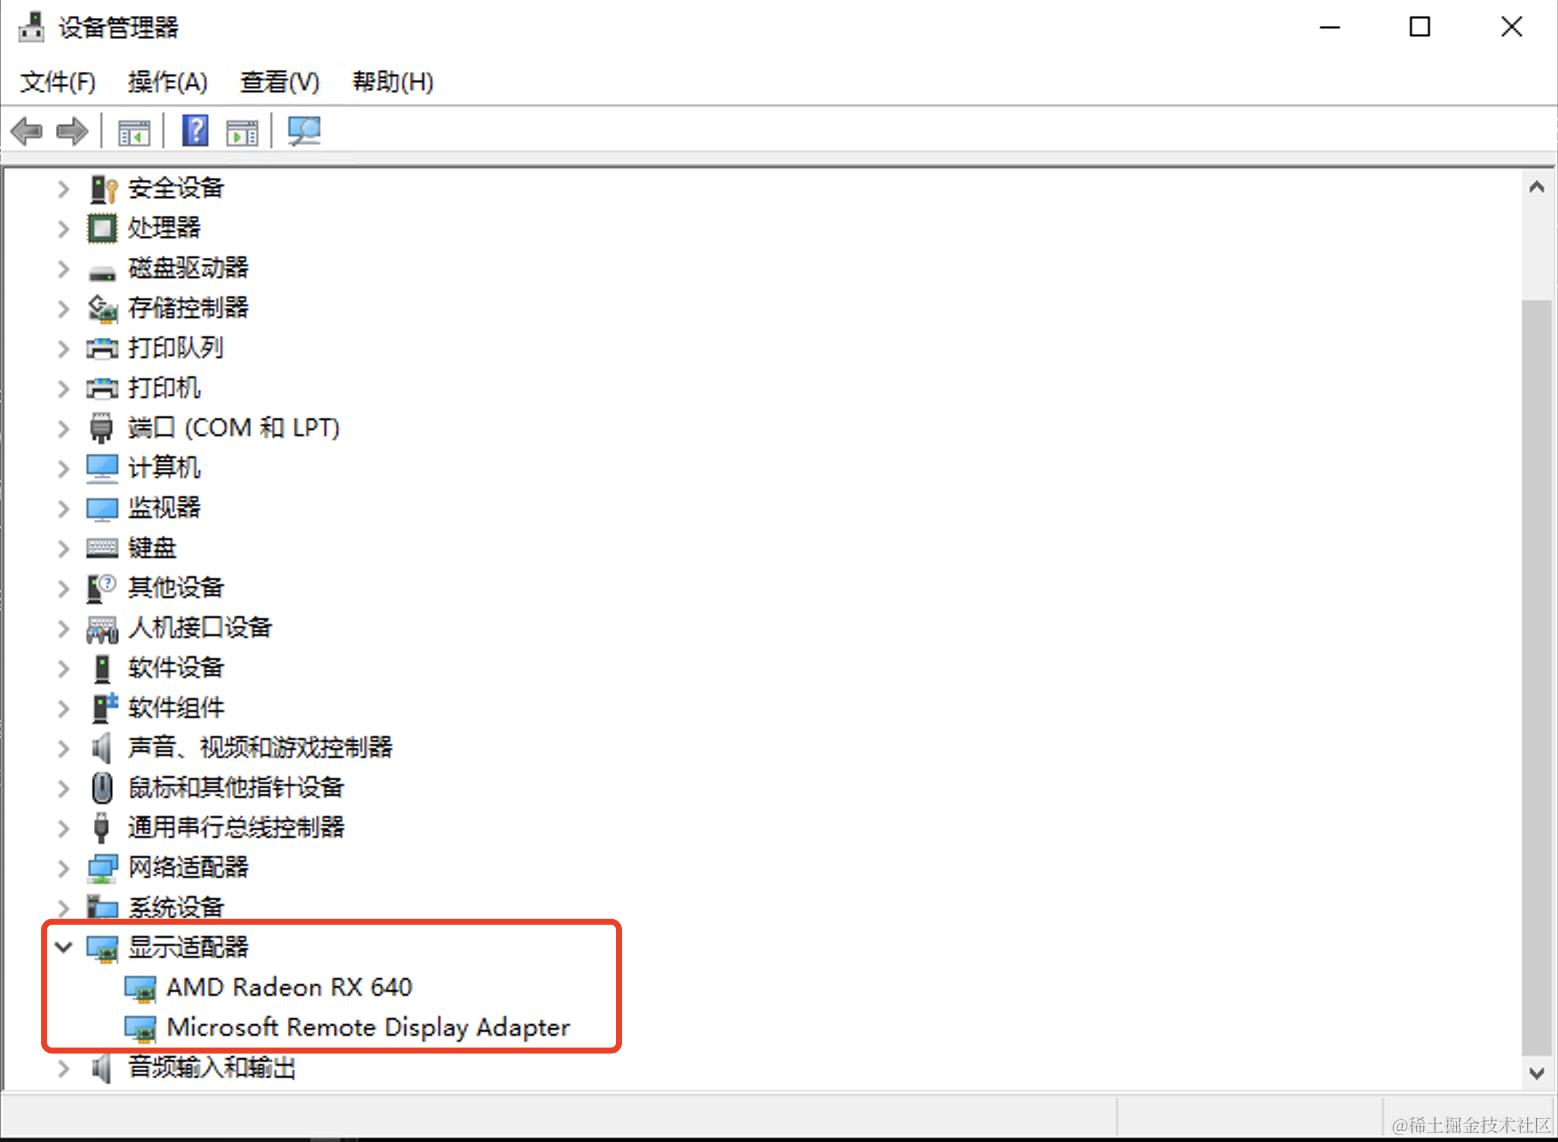Click the scrollbar up arrow
This screenshot has height=1142, width=1558.
[x=1537, y=187]
